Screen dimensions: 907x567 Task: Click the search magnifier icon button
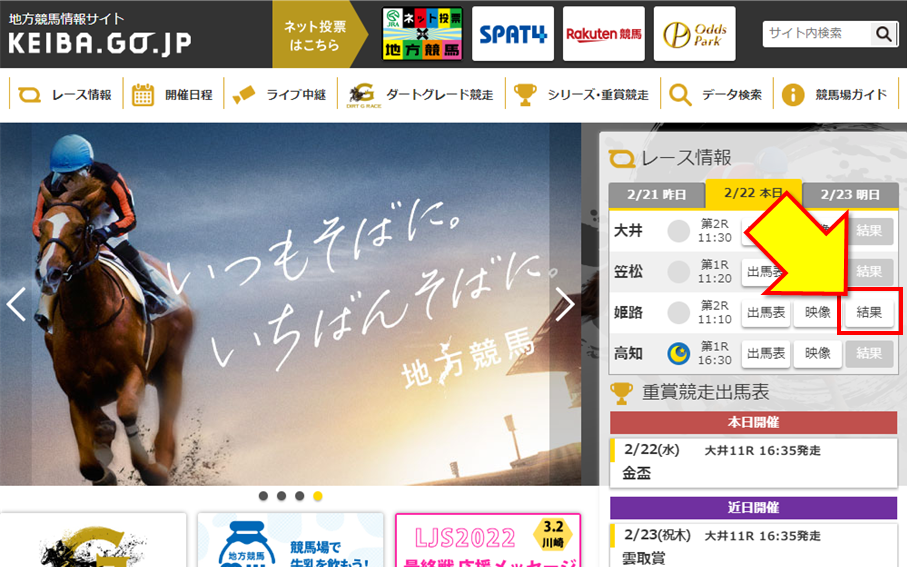[884, 34]
